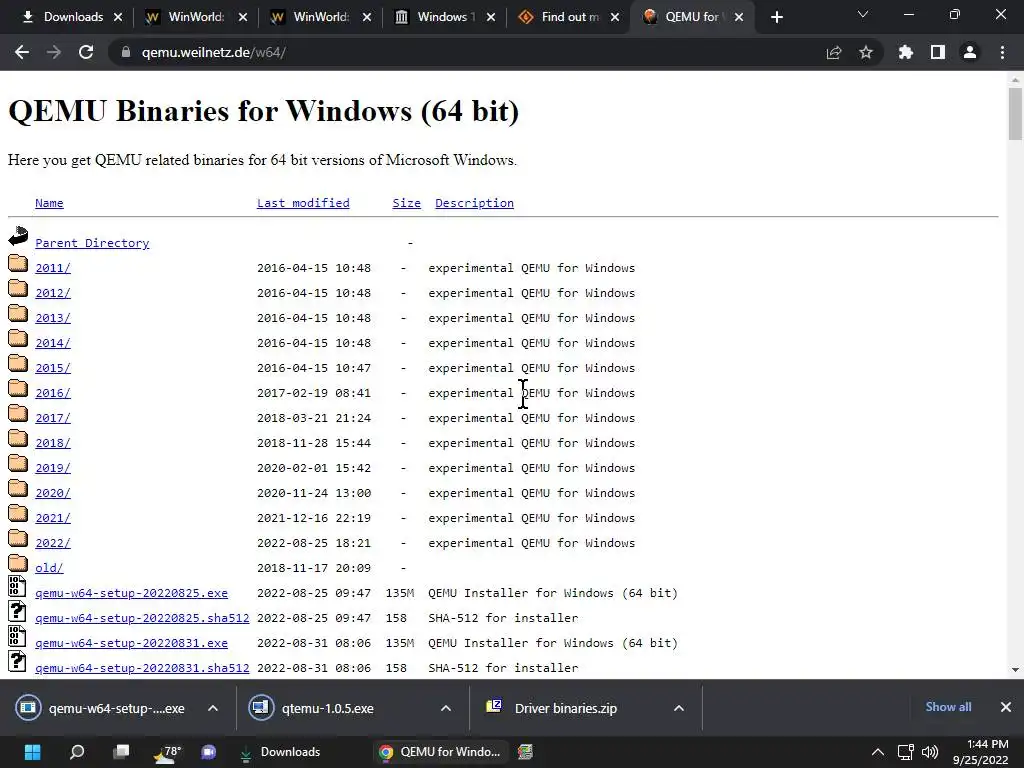Show hidden system tray icons
1024x768 pixels.
coord(878,753)
